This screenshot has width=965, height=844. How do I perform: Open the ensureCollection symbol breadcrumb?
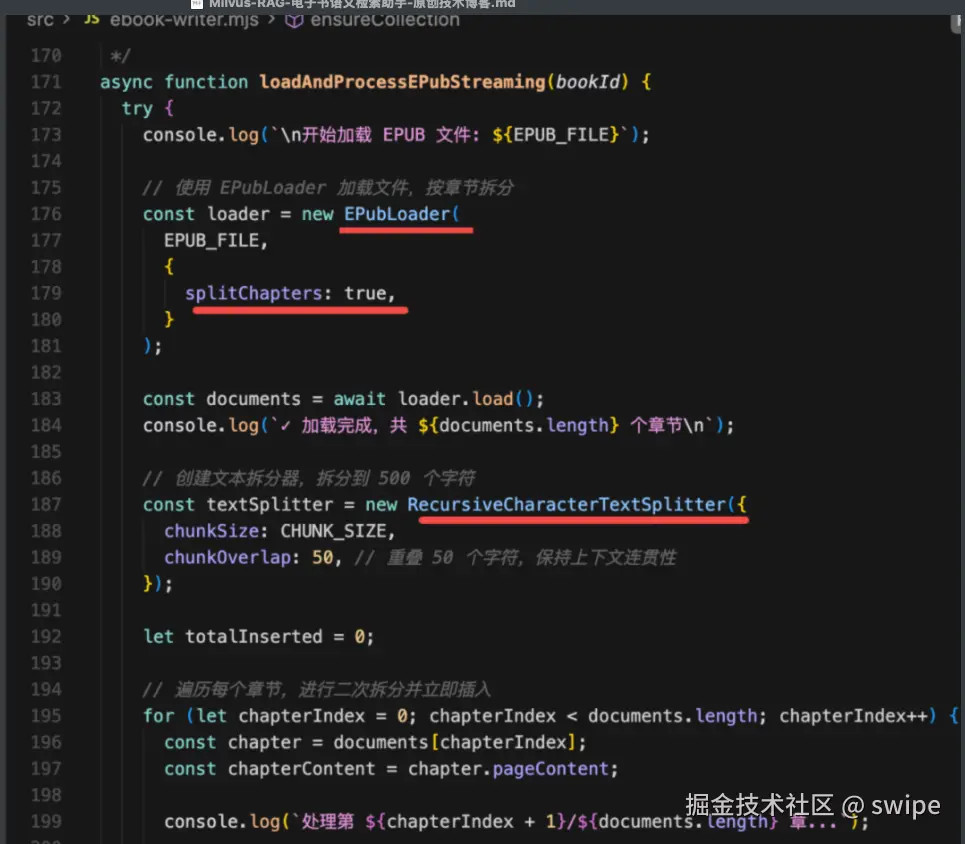pyautogui.click(x=385, y=20)
